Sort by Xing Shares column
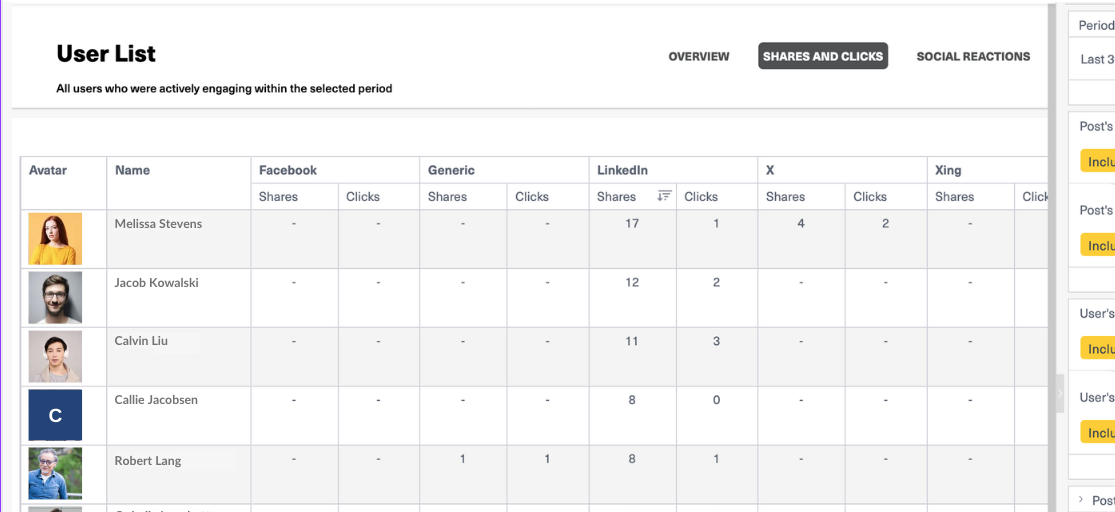 pyautogui.click(x=954, y=196)
